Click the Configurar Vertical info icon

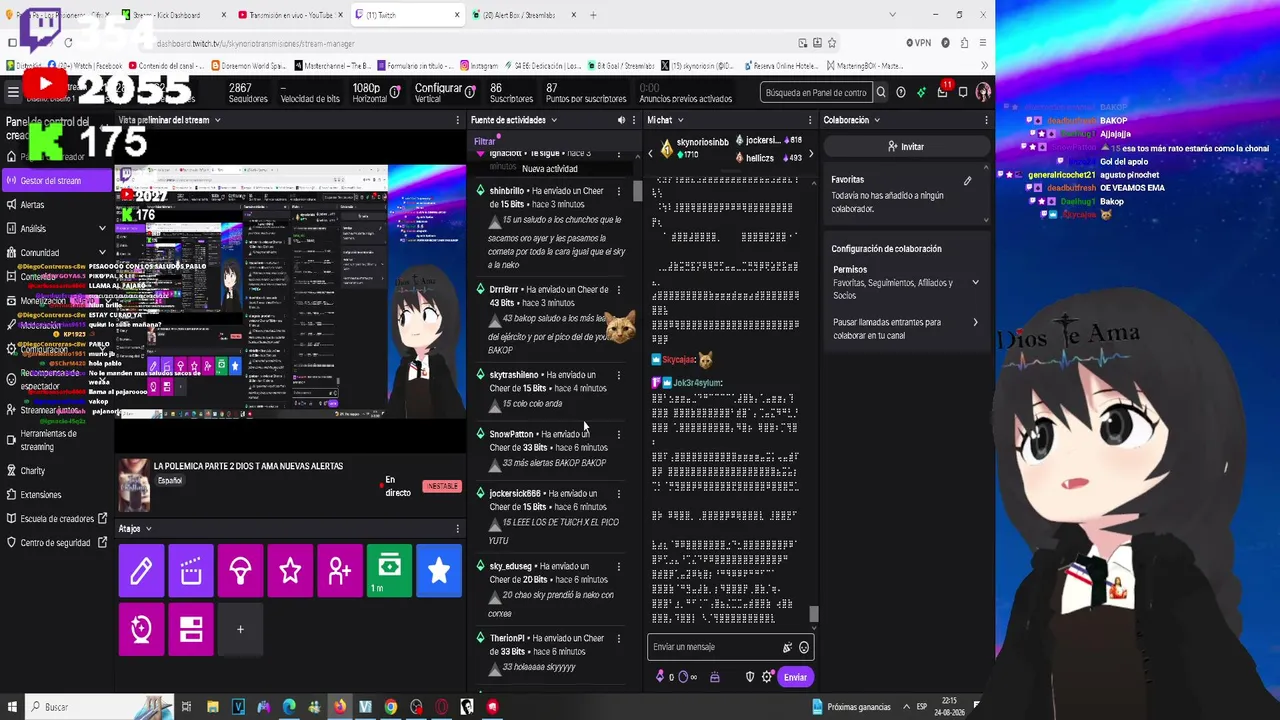[x=471, y=92]
